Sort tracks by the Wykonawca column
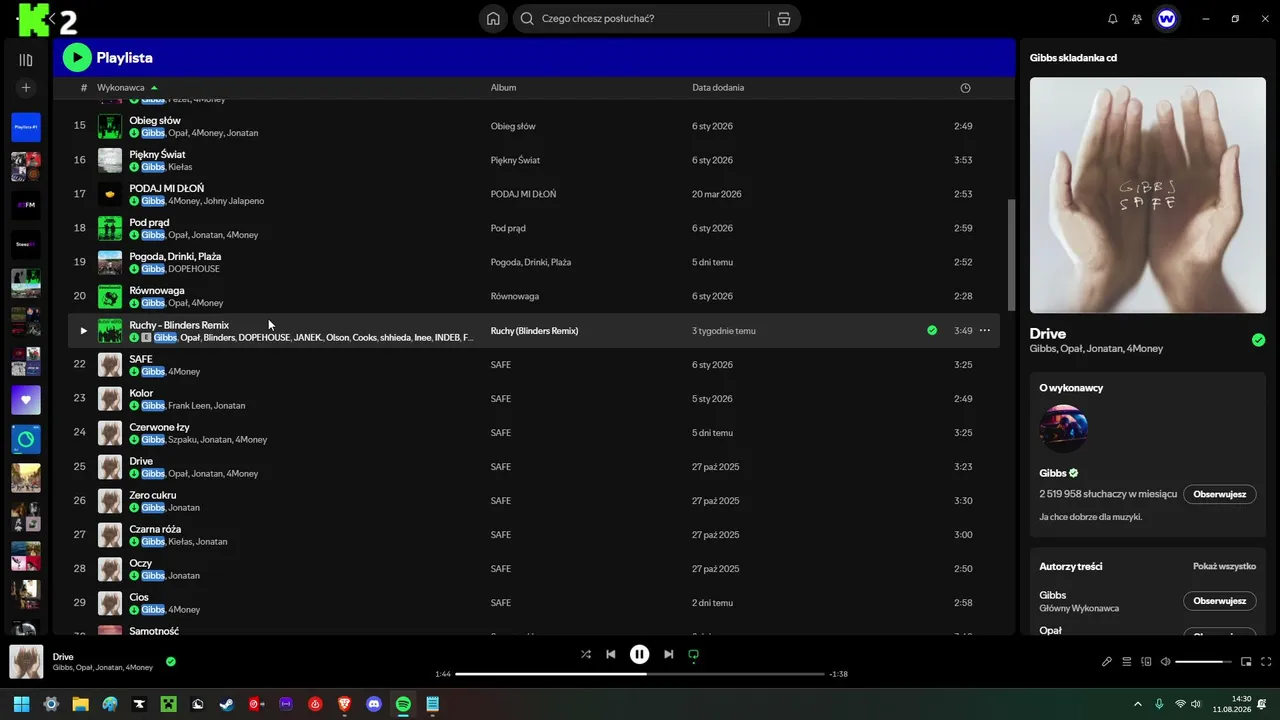 pos(121,88)
